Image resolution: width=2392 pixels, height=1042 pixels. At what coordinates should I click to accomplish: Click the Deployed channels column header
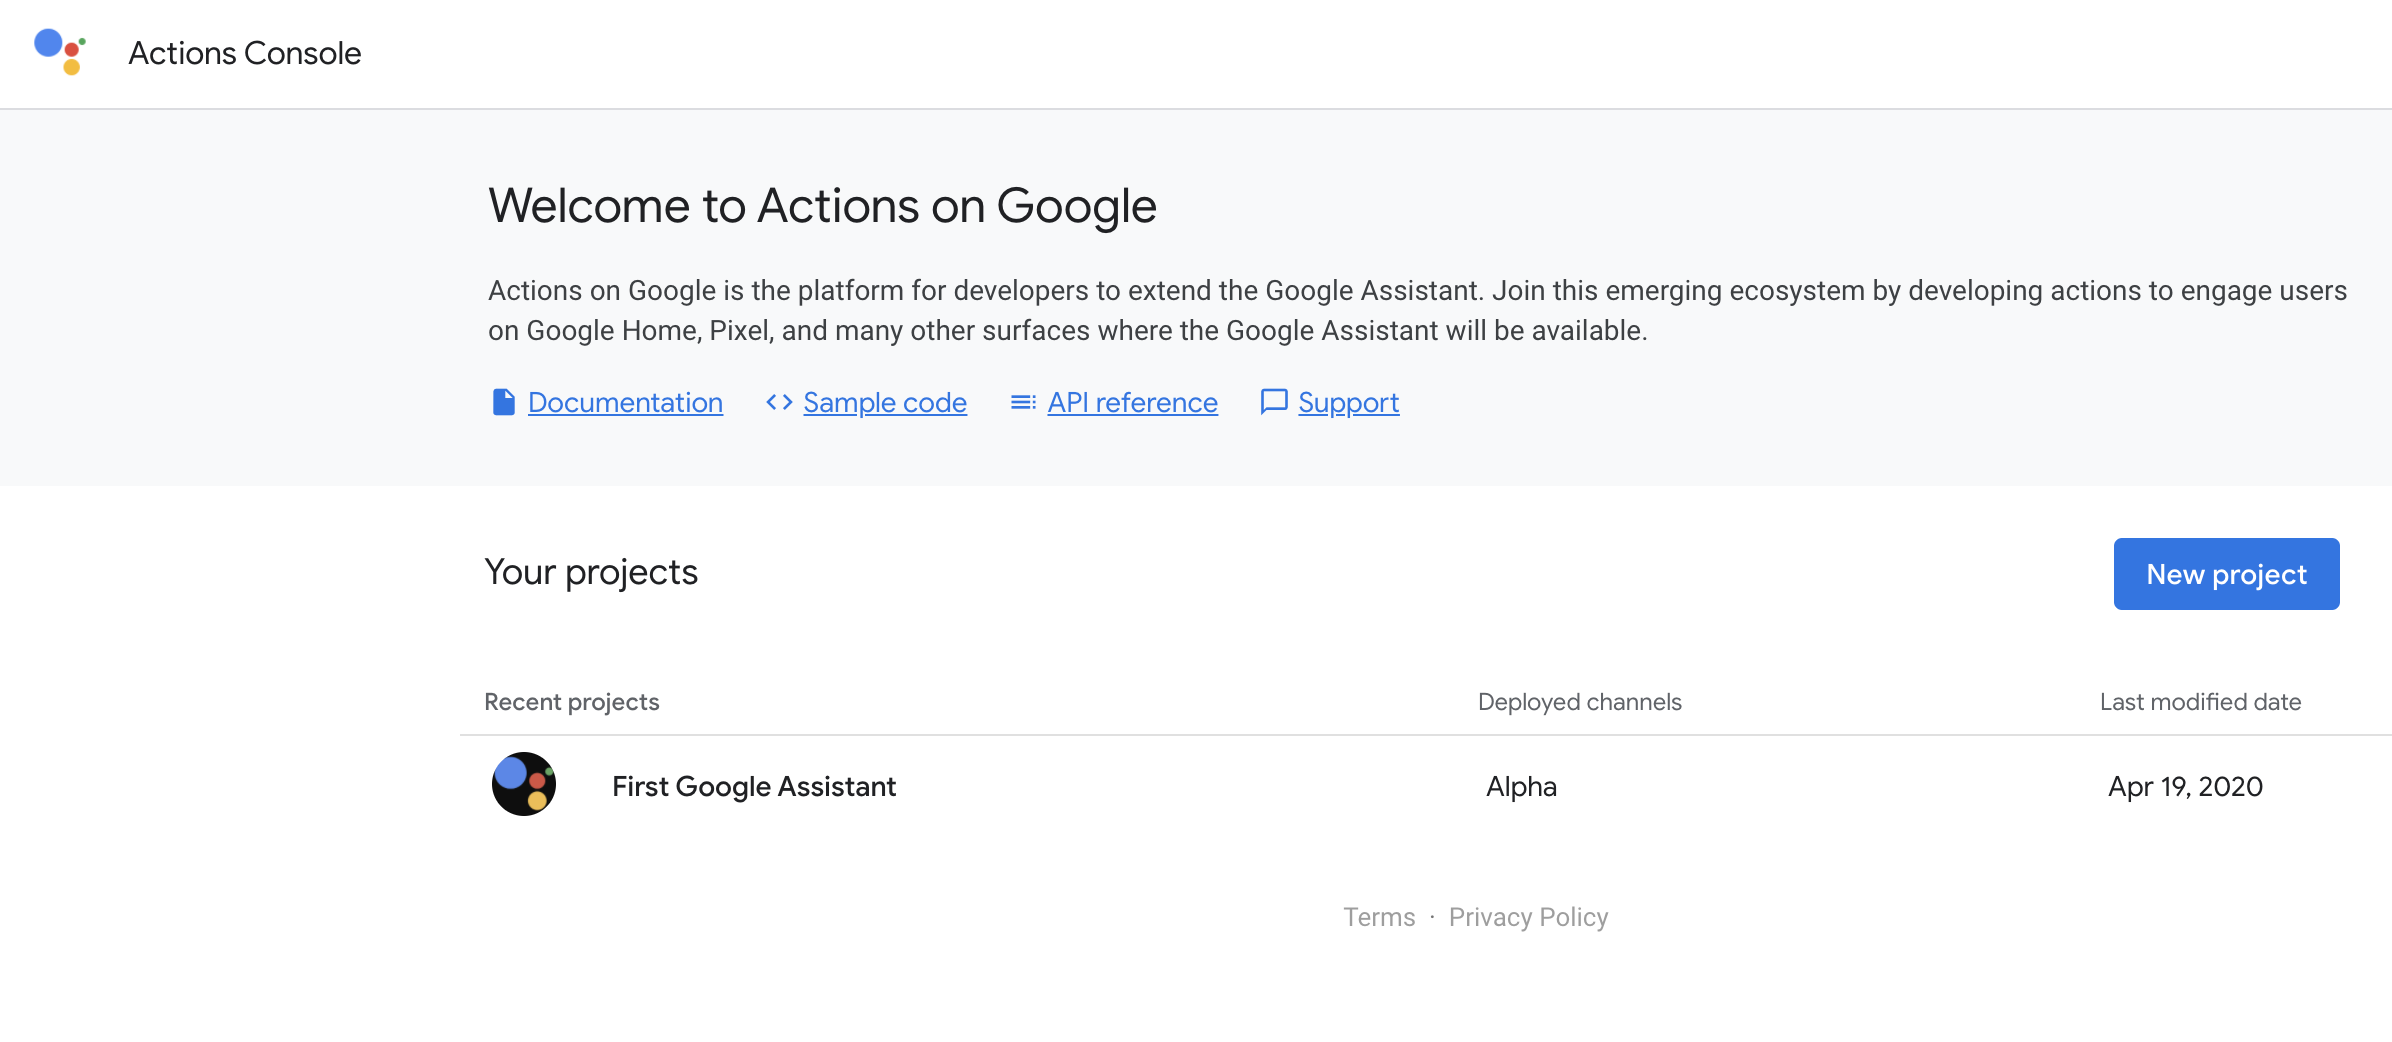(1580, 702)
